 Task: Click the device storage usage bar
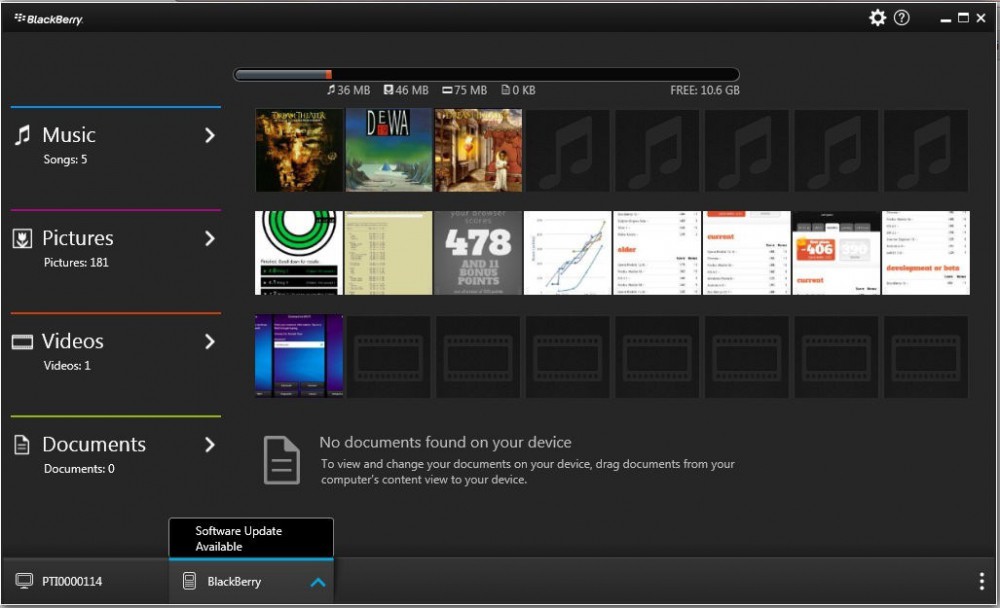(x=486, y=74)
